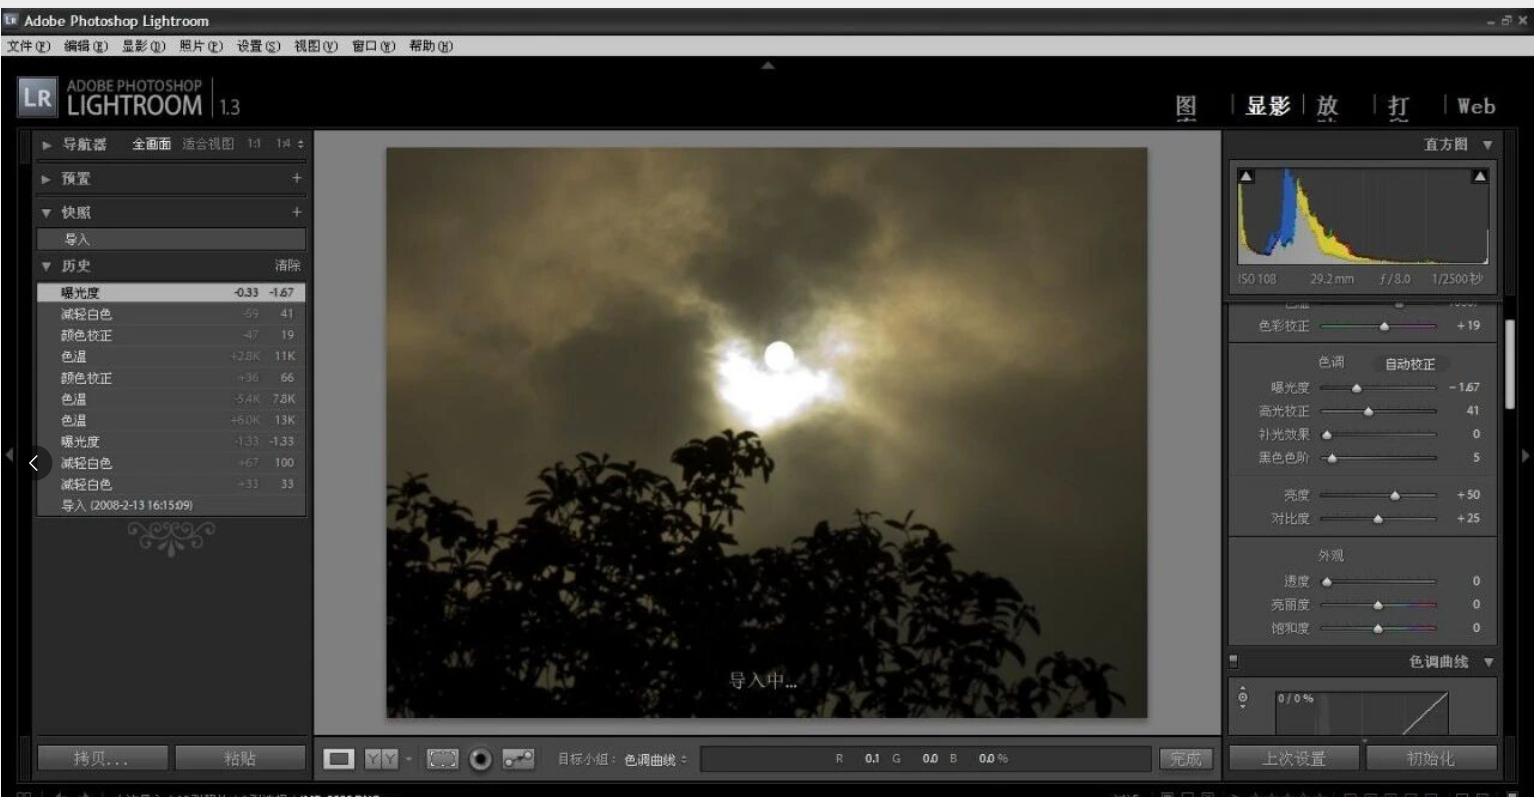Expand the 导航器 navigator panel
Screen dimensions: 1534x797
point(47,145)
